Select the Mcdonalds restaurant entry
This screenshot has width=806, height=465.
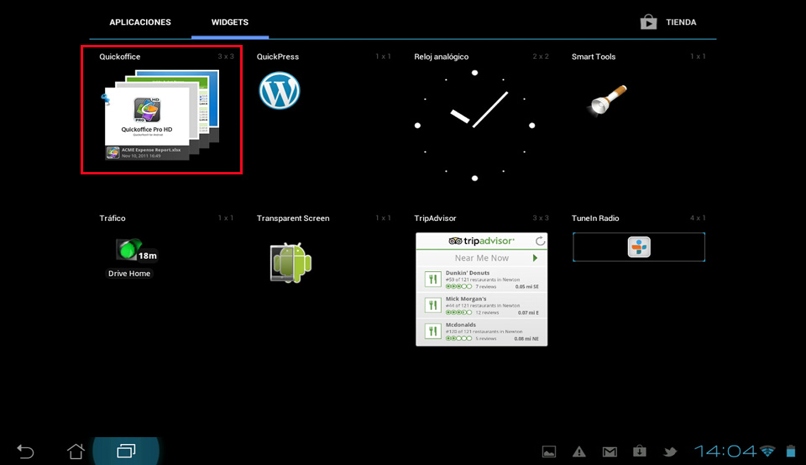482,331
